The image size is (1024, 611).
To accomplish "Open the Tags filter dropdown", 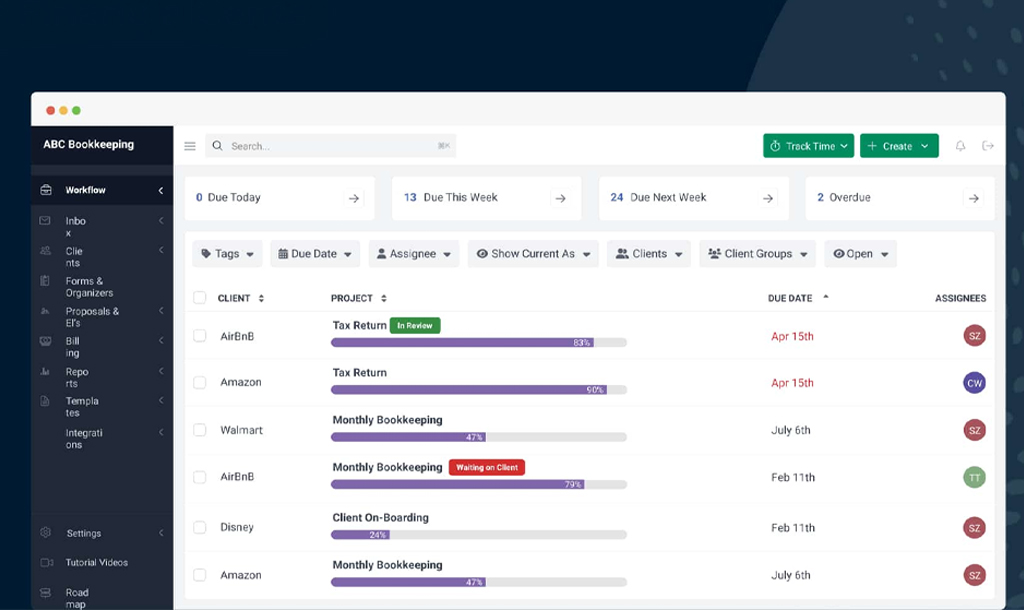I will [227, 254].
